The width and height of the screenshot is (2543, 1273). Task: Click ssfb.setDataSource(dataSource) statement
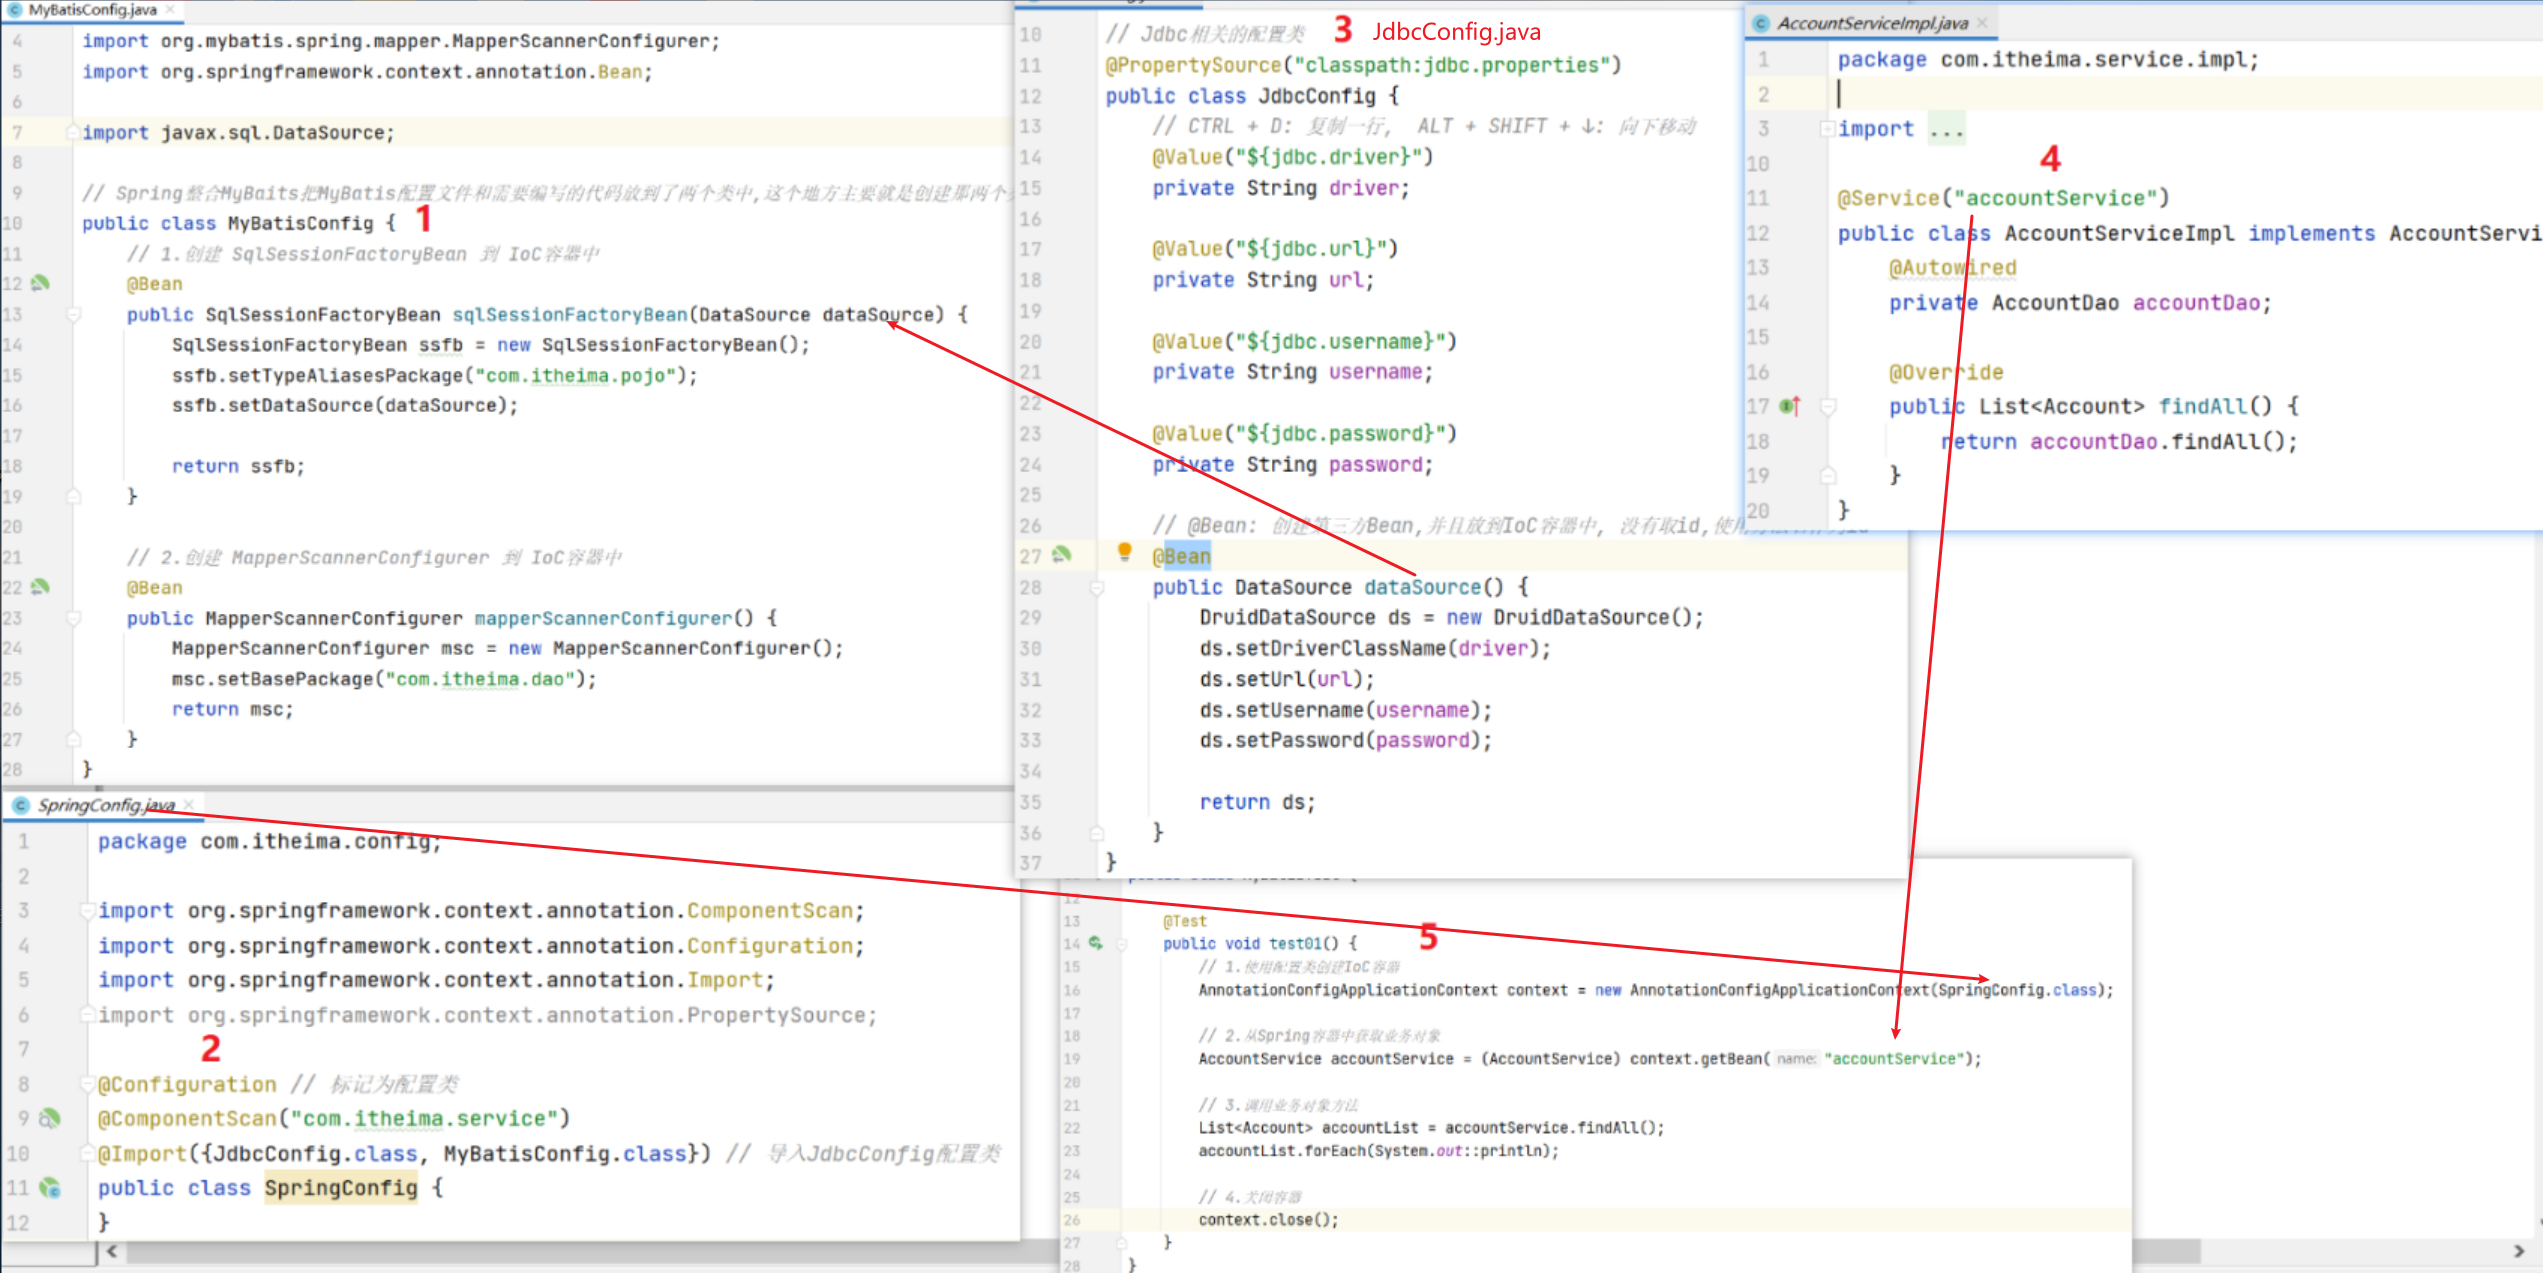[345, 406]
